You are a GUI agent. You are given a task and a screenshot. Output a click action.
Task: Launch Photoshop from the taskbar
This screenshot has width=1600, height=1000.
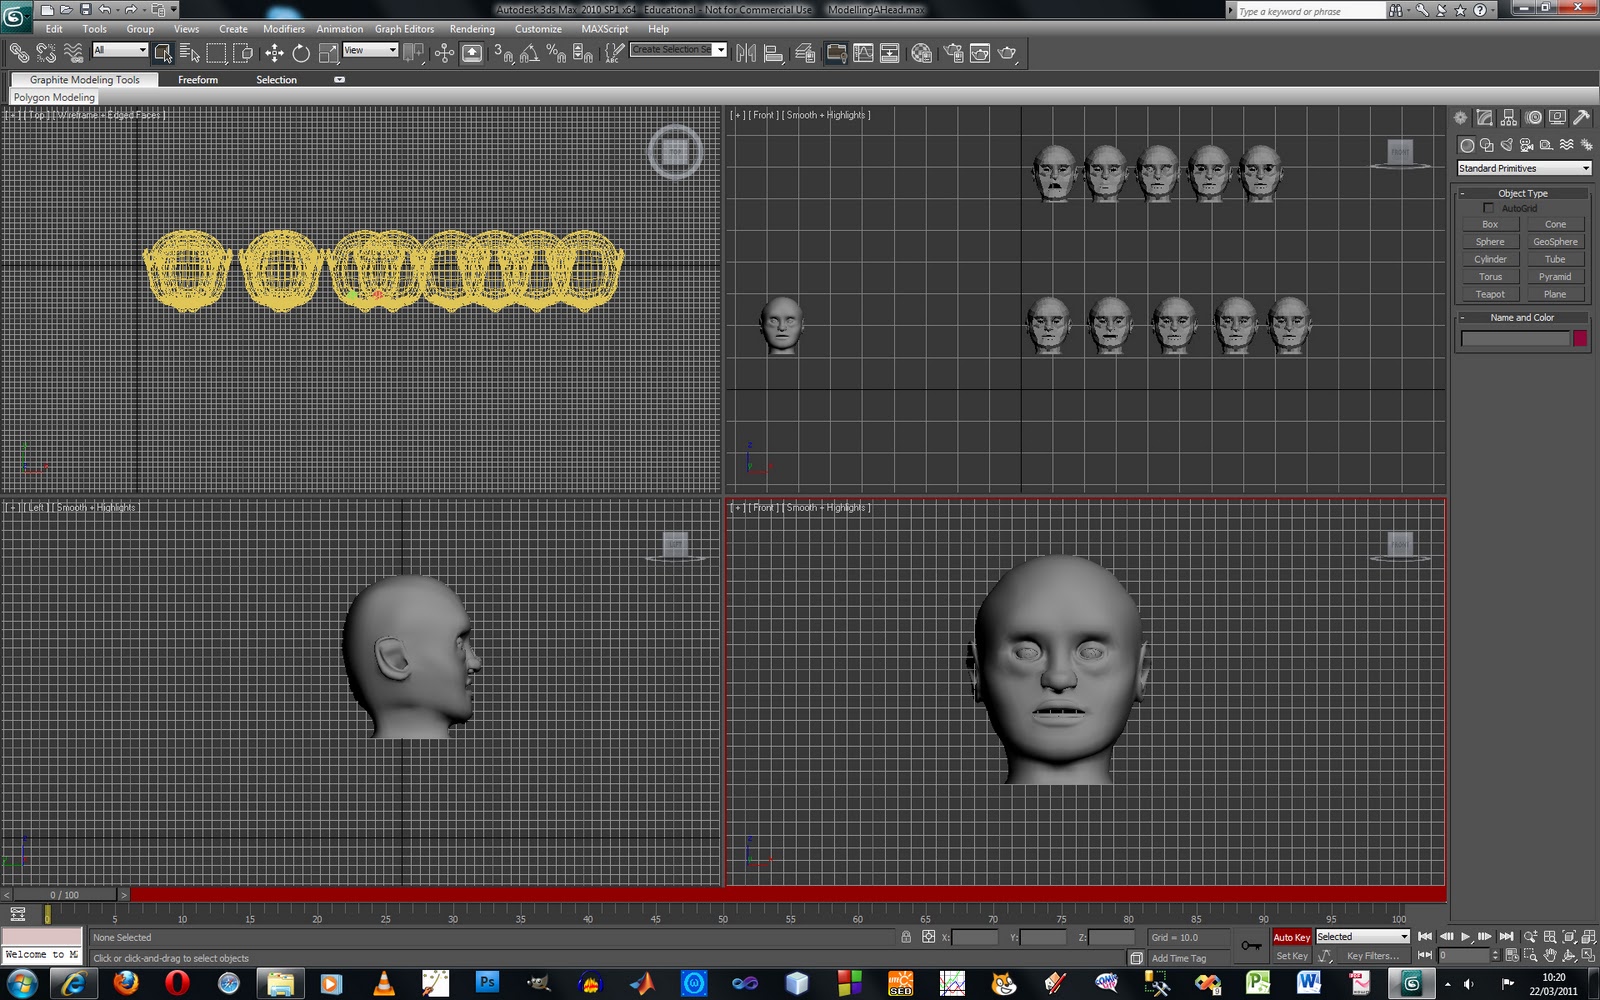(488, 983)
